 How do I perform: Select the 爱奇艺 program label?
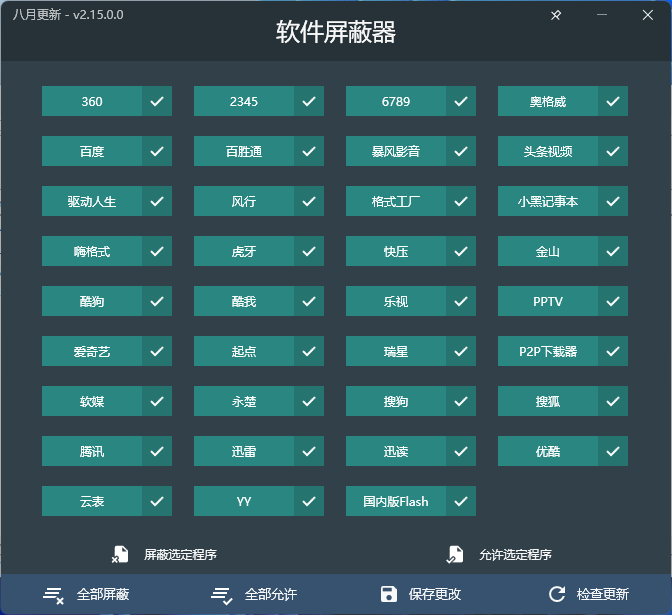92,351
